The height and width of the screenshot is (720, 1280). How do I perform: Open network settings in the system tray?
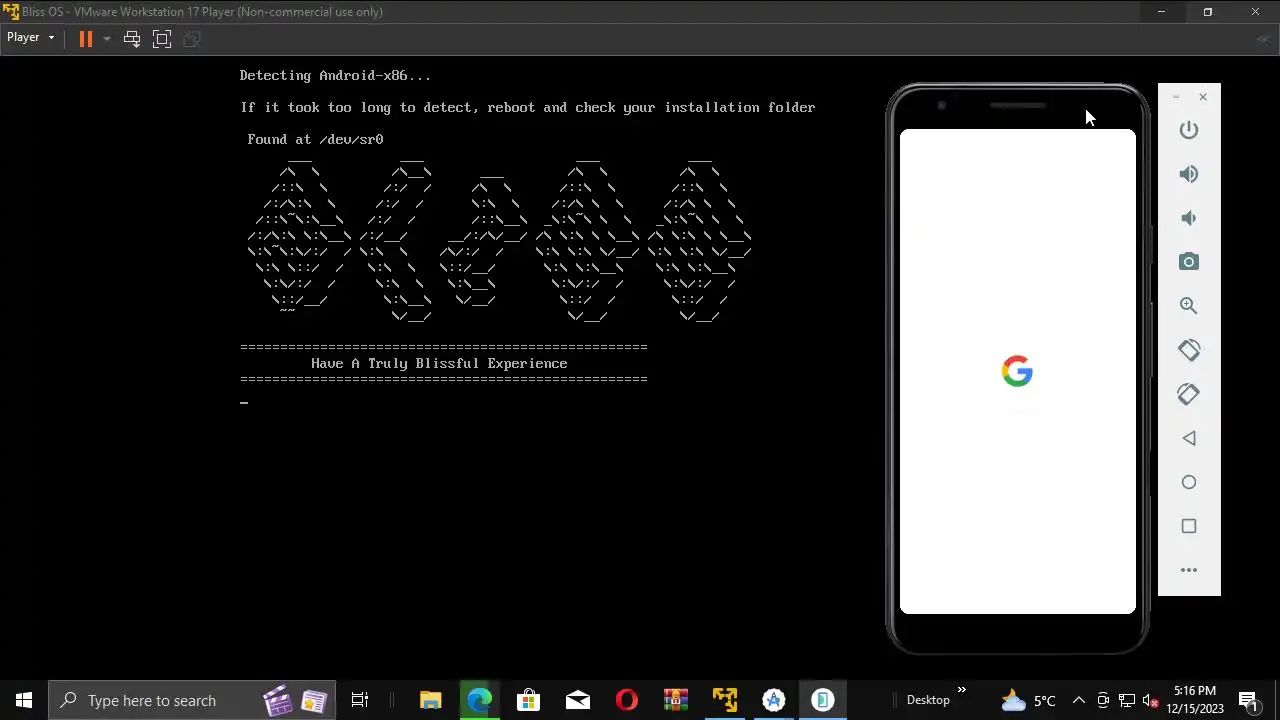tap(1127, 700)
